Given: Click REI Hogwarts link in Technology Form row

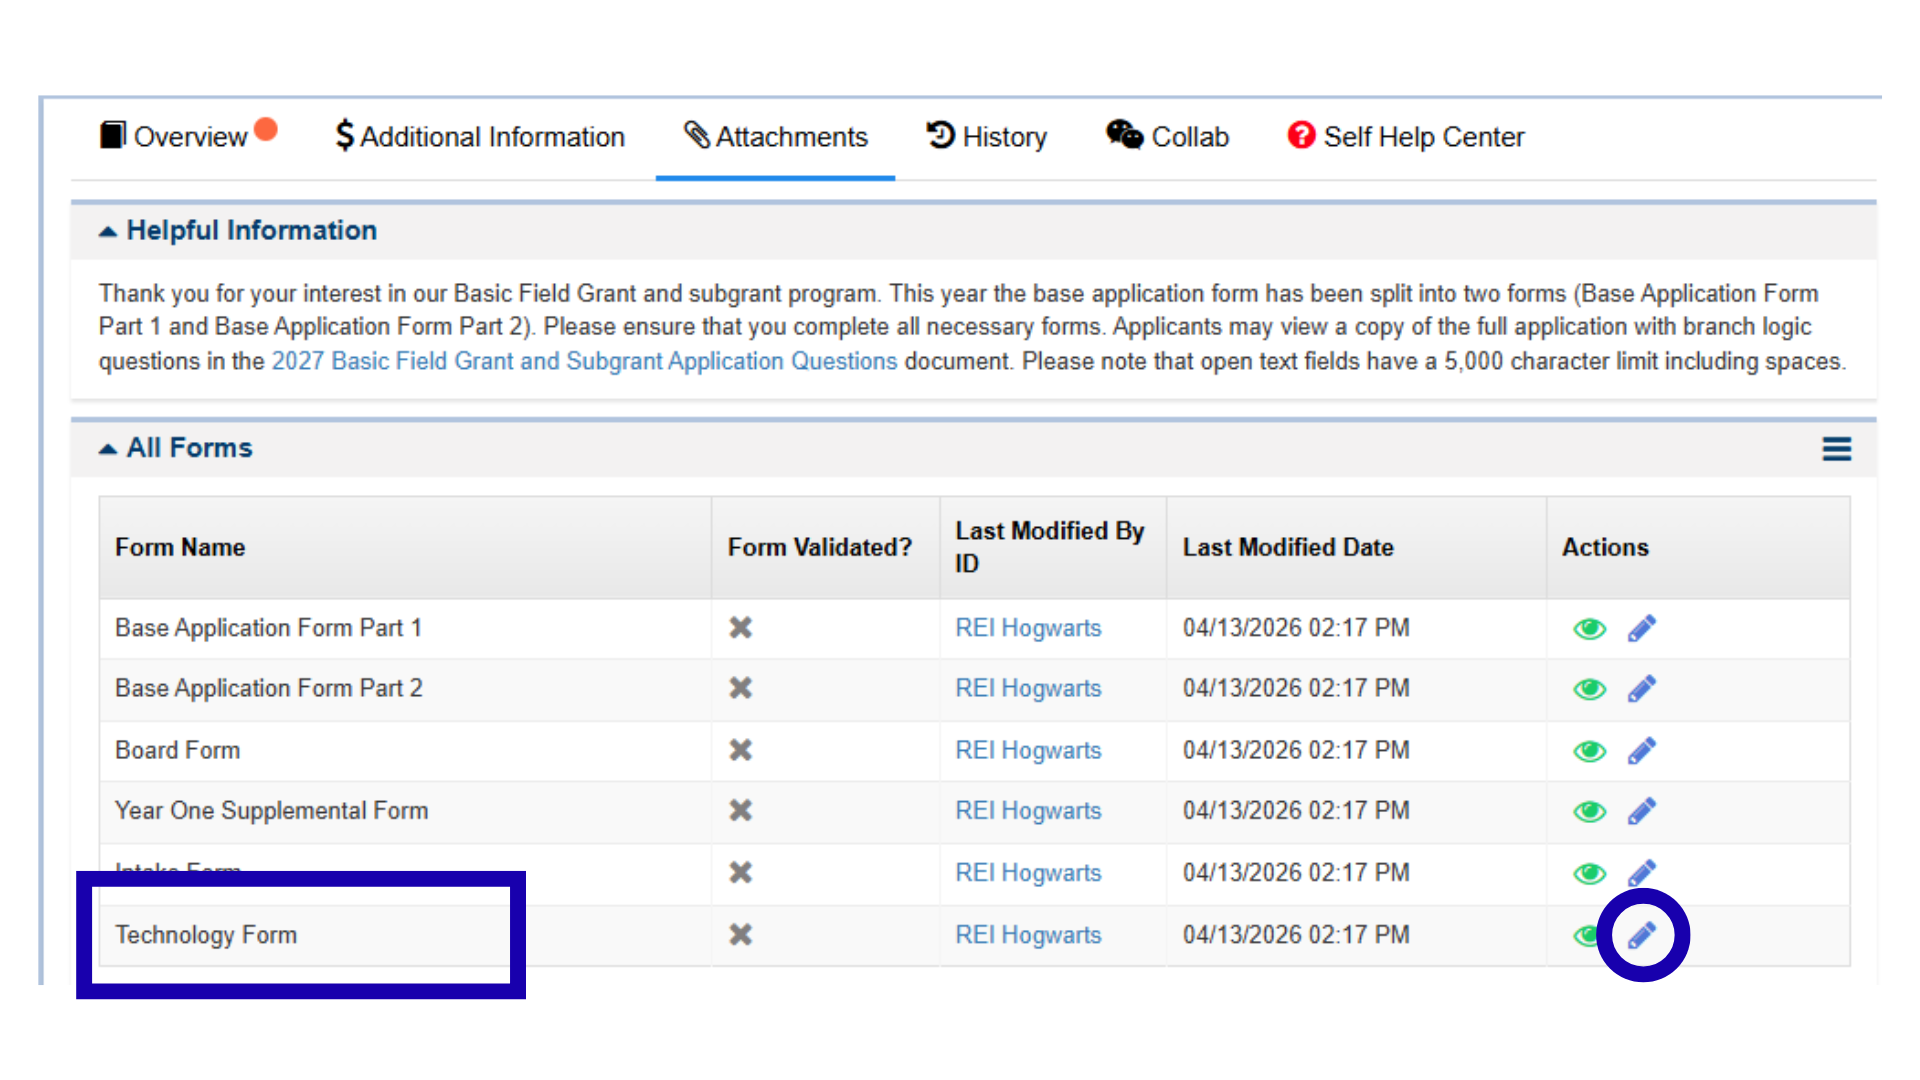Looking at the screenshot, I should click(1028, 935).
